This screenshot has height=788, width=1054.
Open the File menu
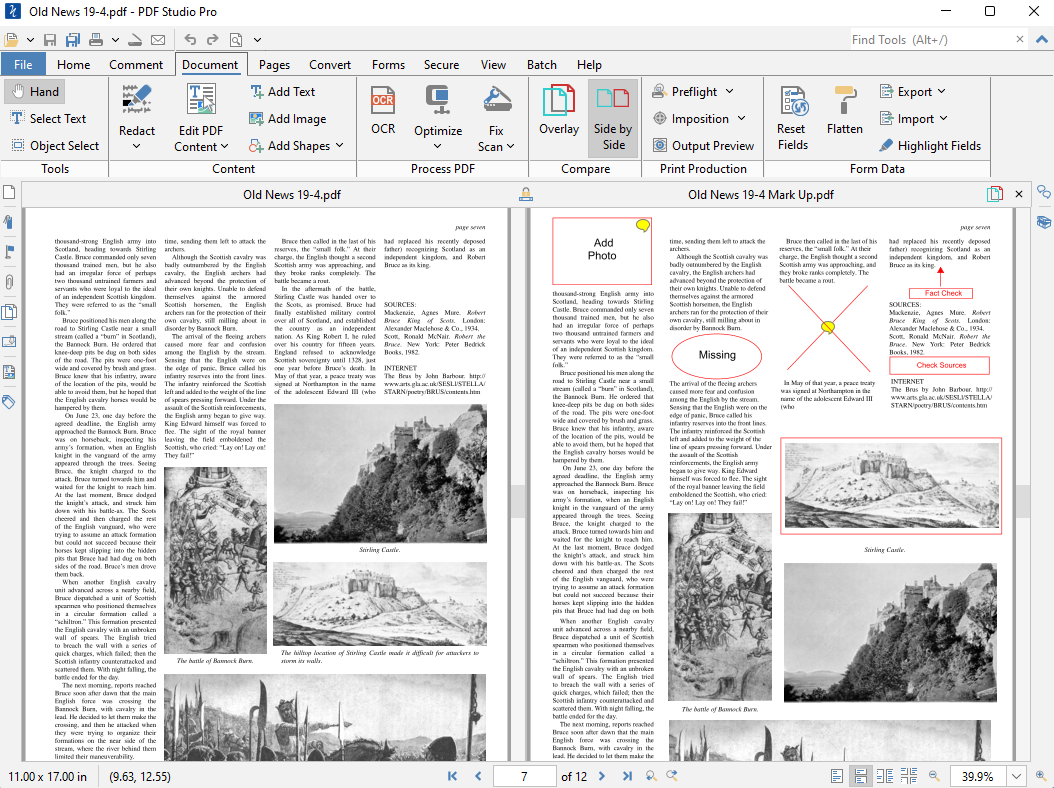pos(23,65)
